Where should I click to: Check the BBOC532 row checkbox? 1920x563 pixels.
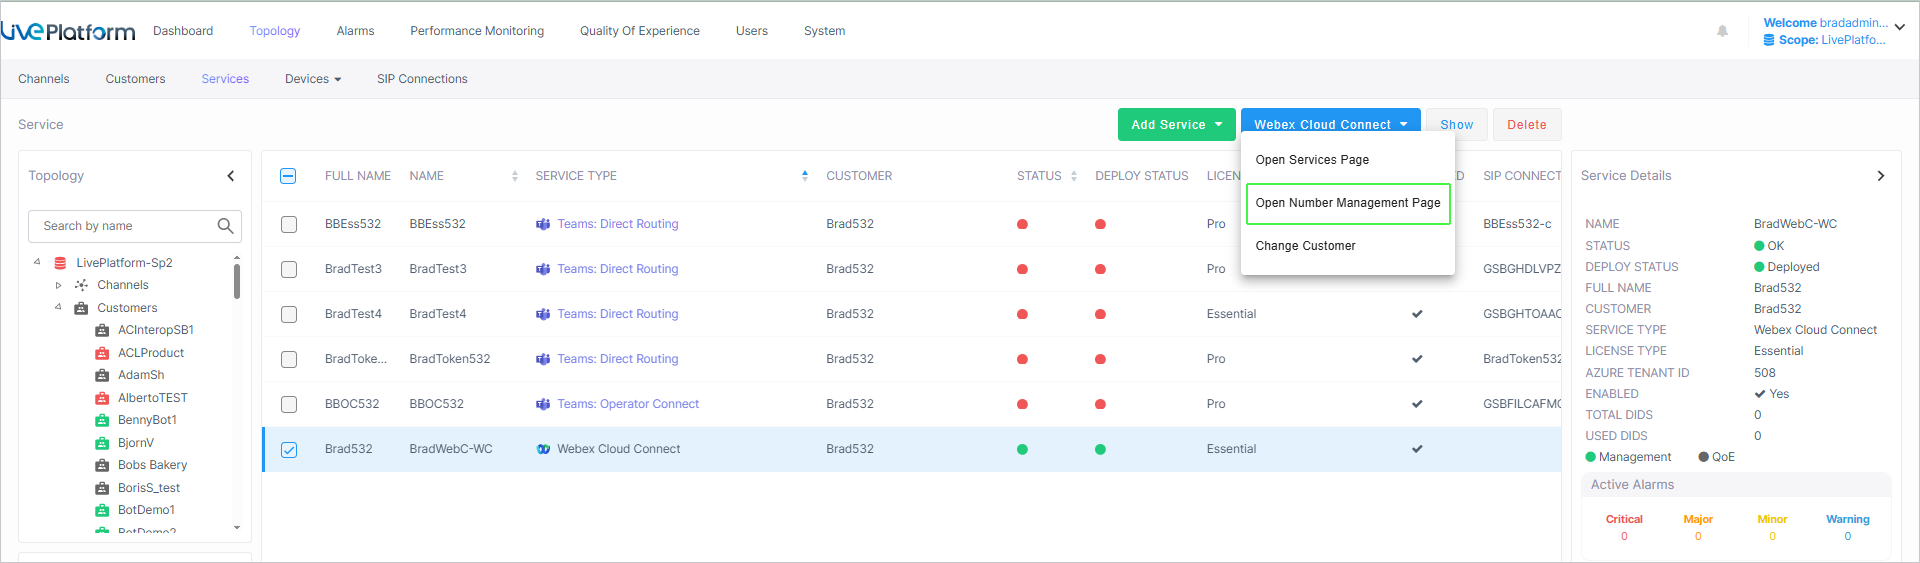289,404
